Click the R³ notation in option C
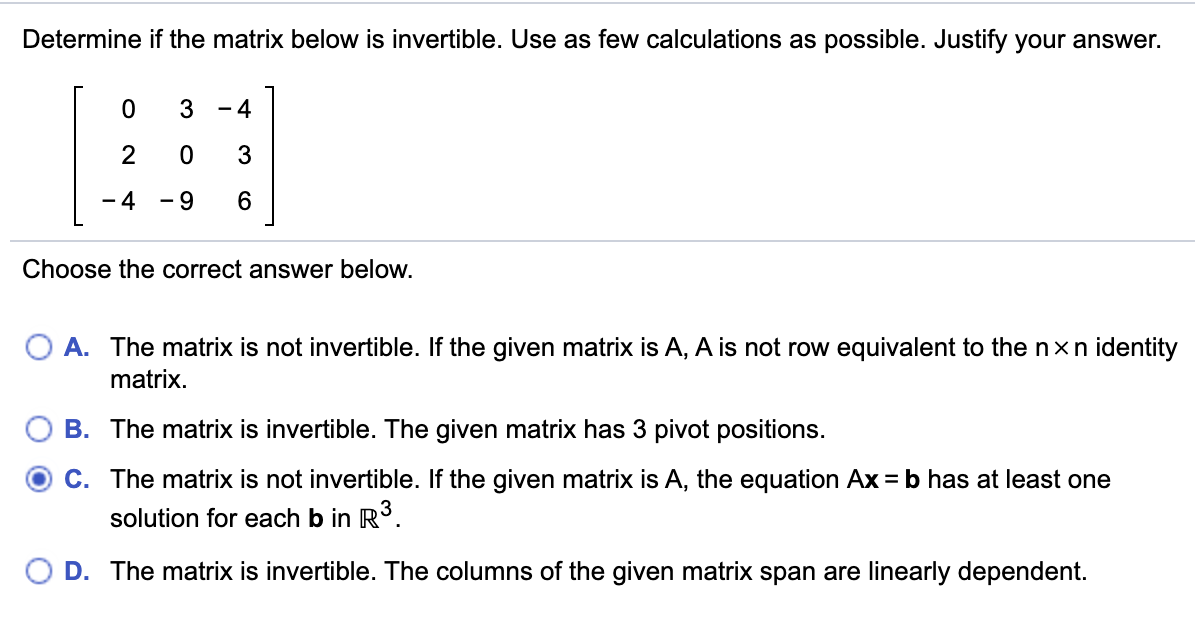 (x=372, y=512)
